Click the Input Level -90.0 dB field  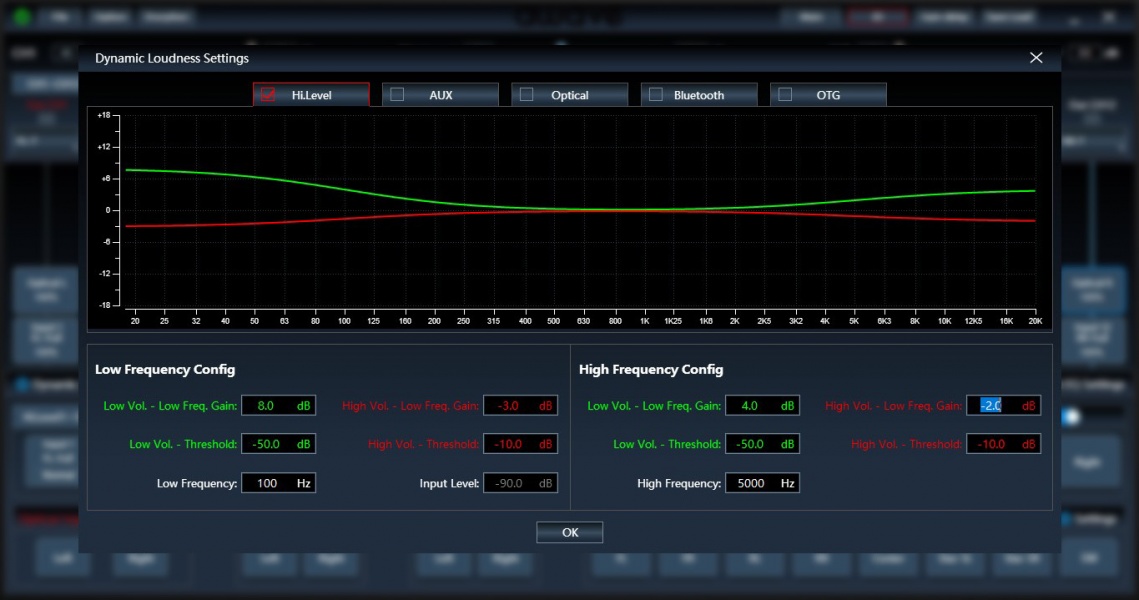520,483
